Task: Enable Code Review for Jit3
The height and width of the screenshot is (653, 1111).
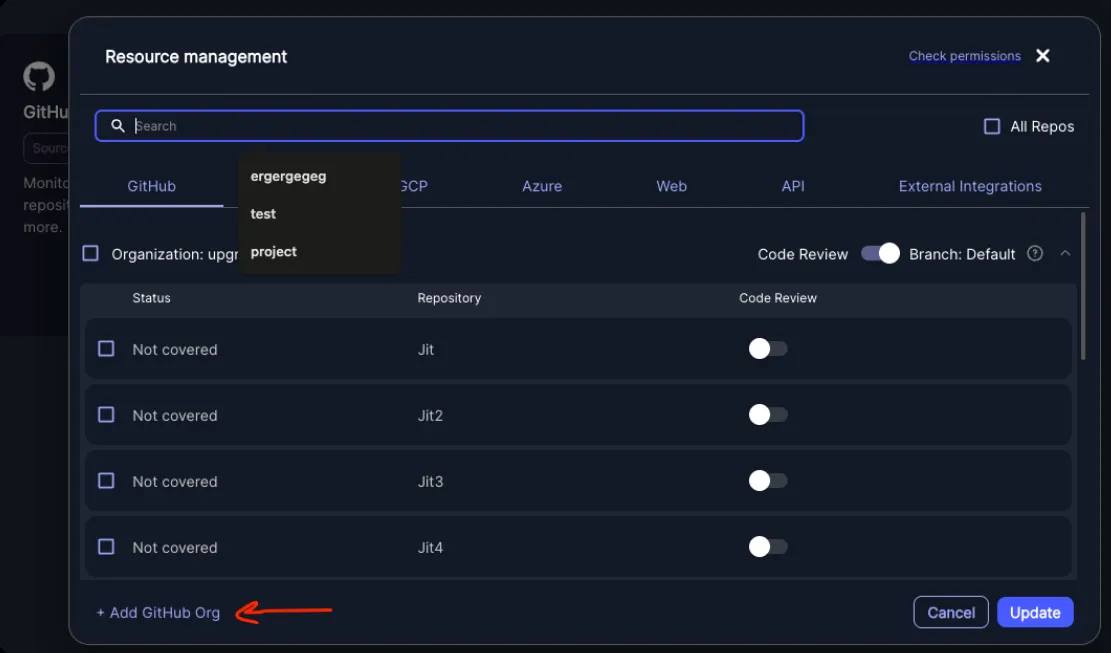Action: [768, 481]
